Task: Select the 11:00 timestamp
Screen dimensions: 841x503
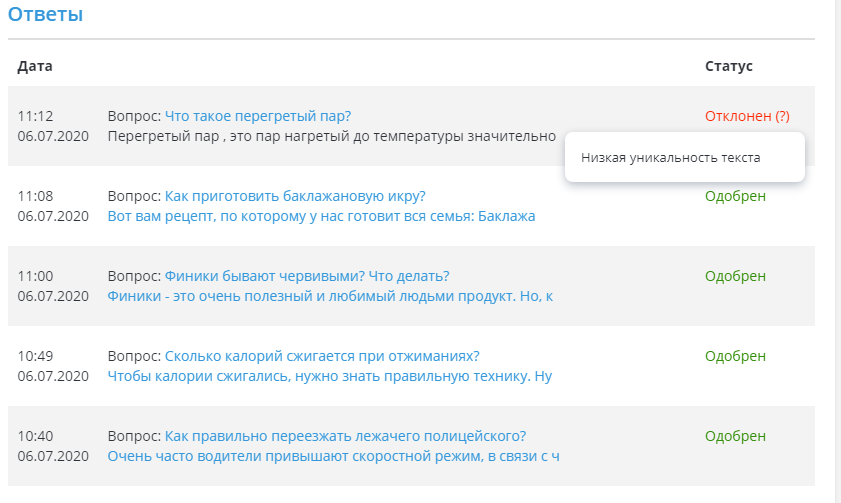Action: [35, 276]
